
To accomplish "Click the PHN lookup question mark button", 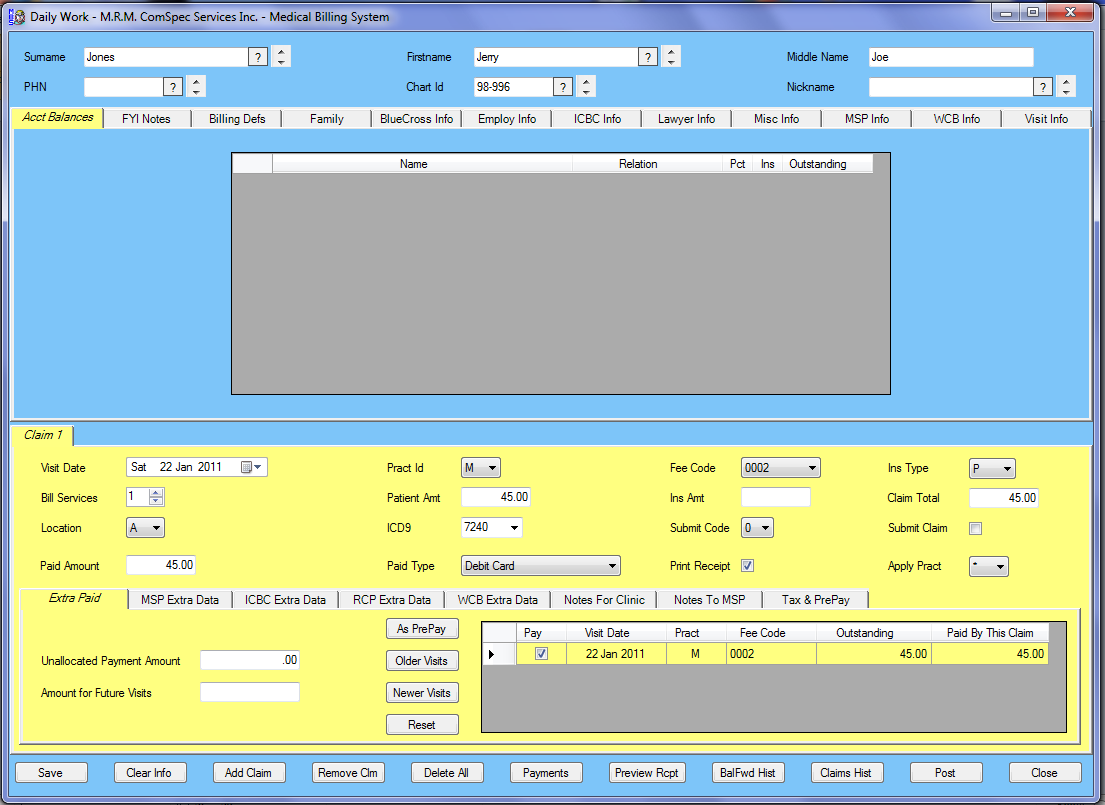I will pos(173,87).
